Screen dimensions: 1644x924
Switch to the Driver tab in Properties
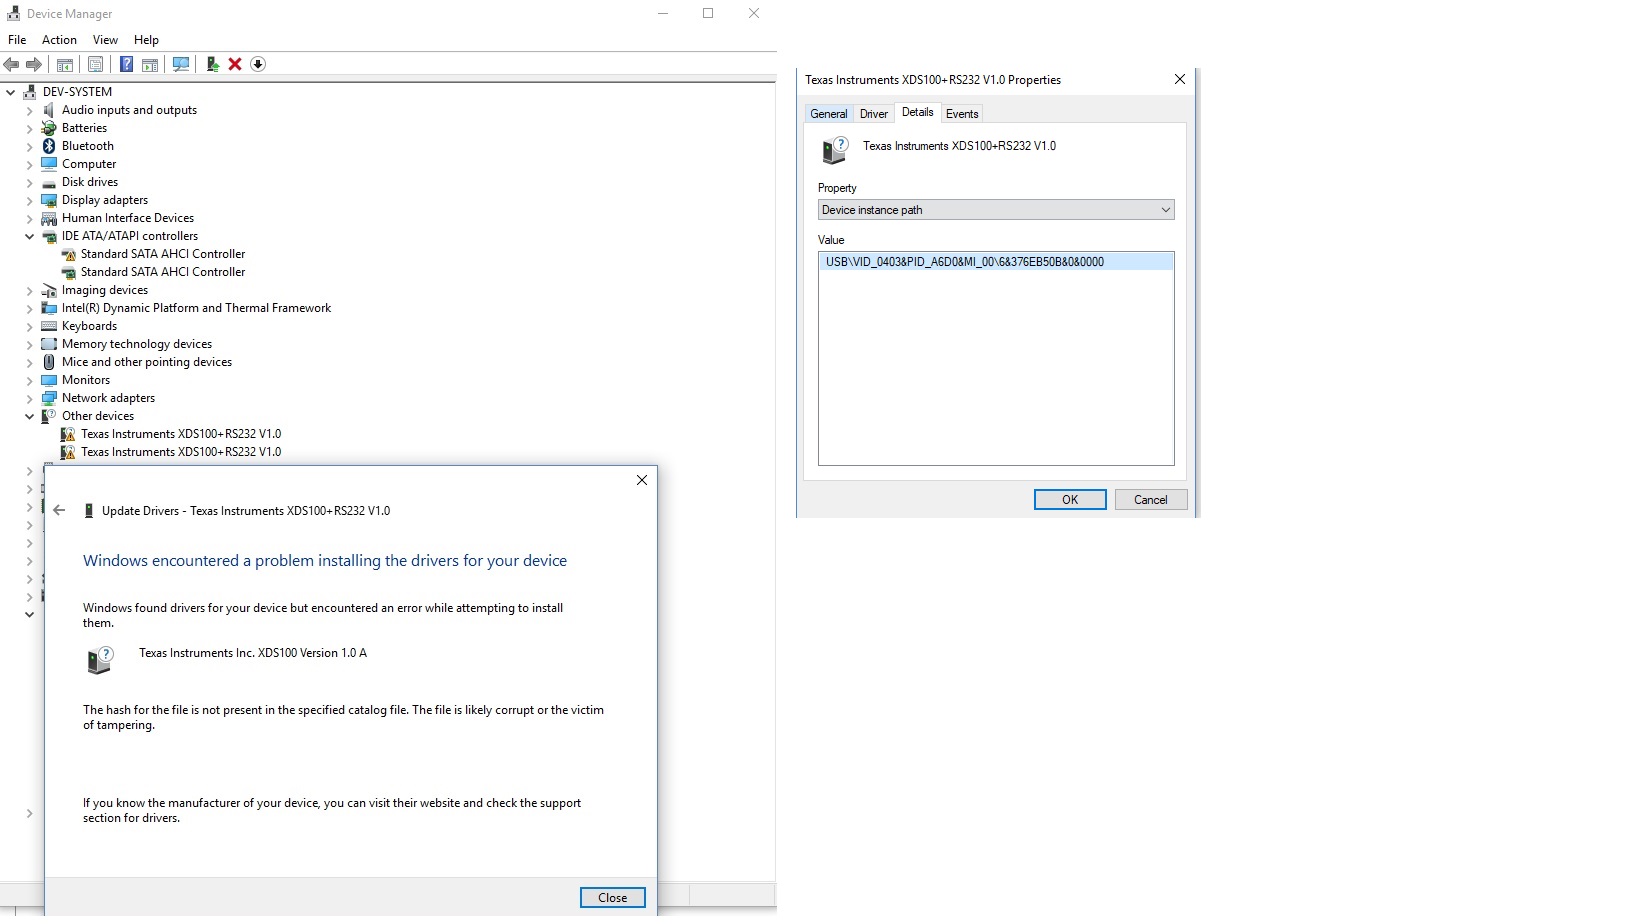(874, 114)
